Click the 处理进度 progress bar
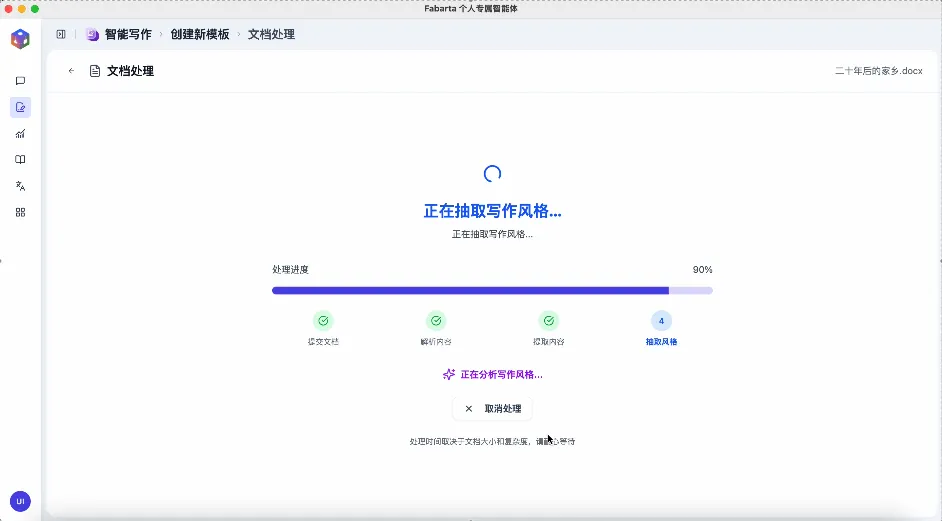The image size is (942, 521). click(492, 290)
